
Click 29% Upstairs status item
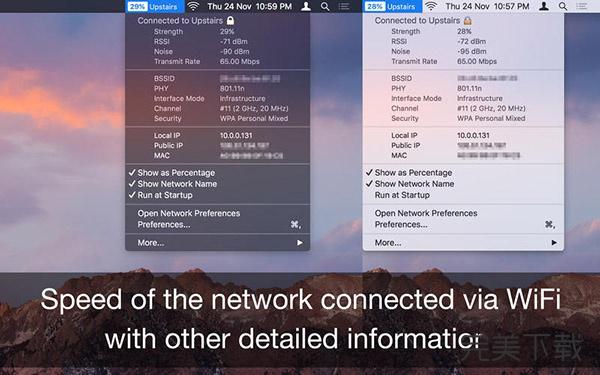click(155, 7)
